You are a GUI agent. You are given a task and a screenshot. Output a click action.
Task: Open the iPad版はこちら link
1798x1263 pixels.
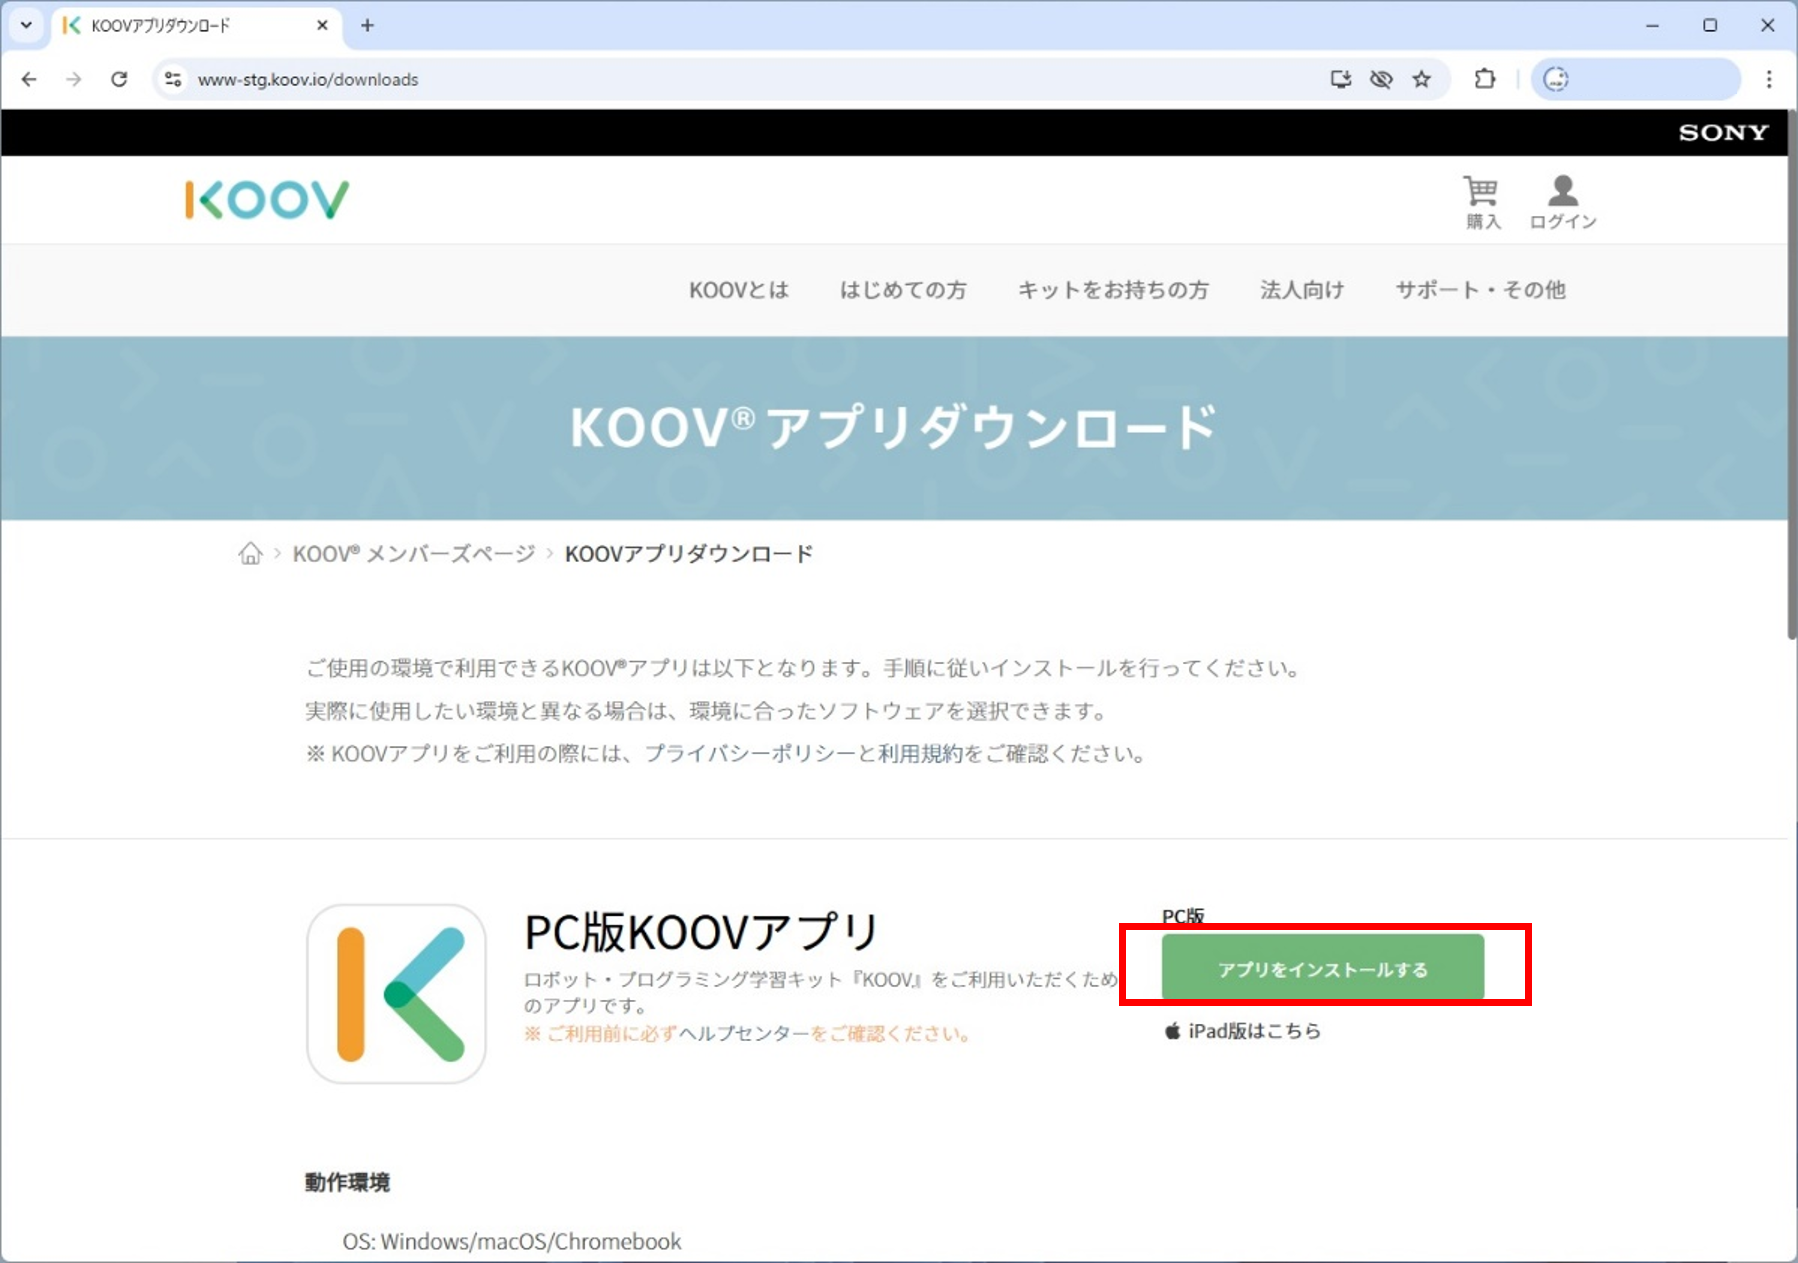tap(1253, 1031)
